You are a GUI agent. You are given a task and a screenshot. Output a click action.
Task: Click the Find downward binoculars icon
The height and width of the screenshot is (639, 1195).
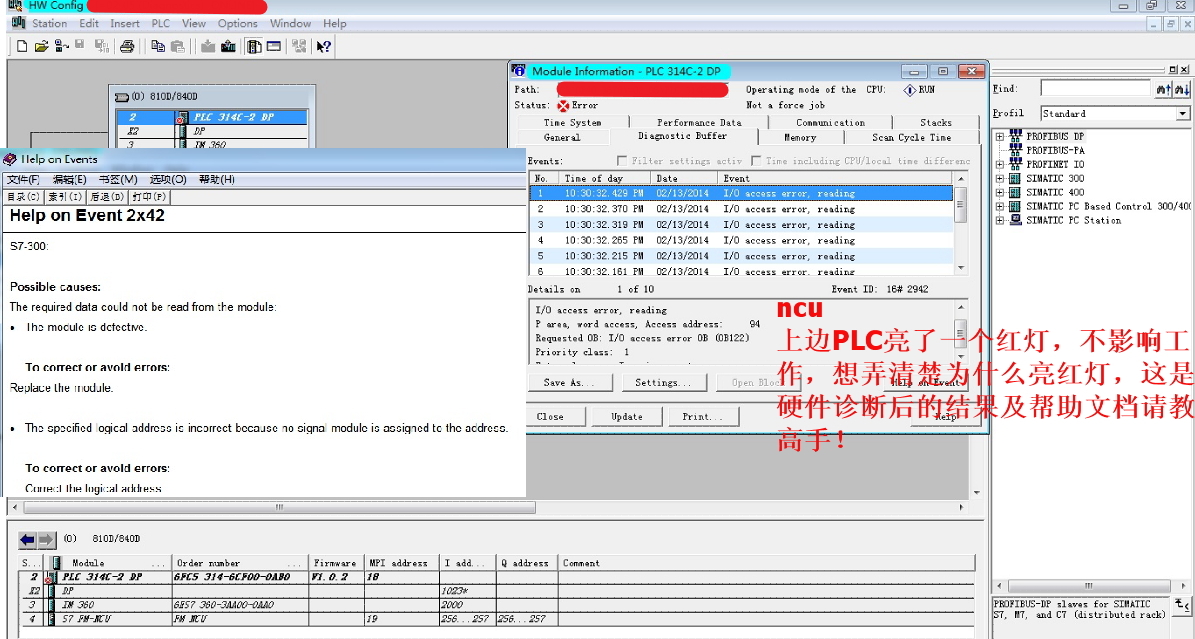(1181, 89)
